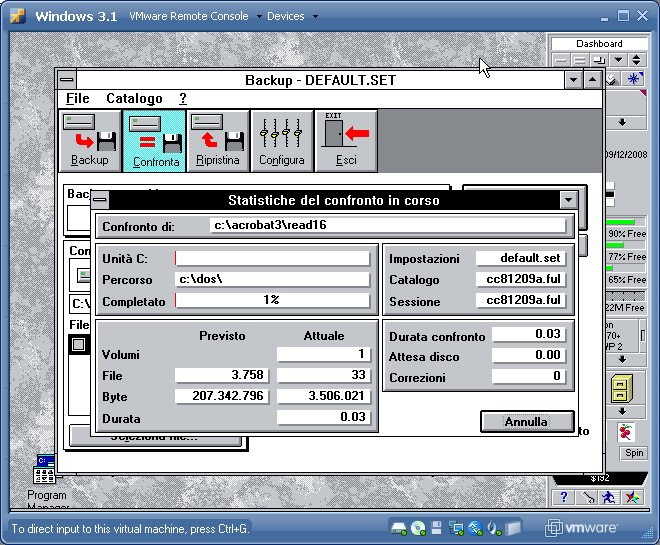Click the Backup toolbar icon
This screenshot has width=660, height=545.
coord(90,140)
